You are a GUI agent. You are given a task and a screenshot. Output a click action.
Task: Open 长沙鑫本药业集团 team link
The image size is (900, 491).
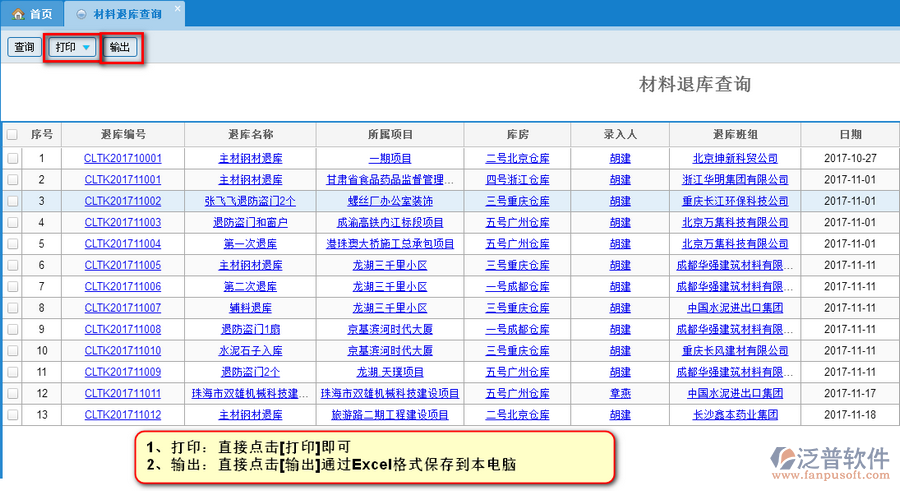tap(738, 415)
